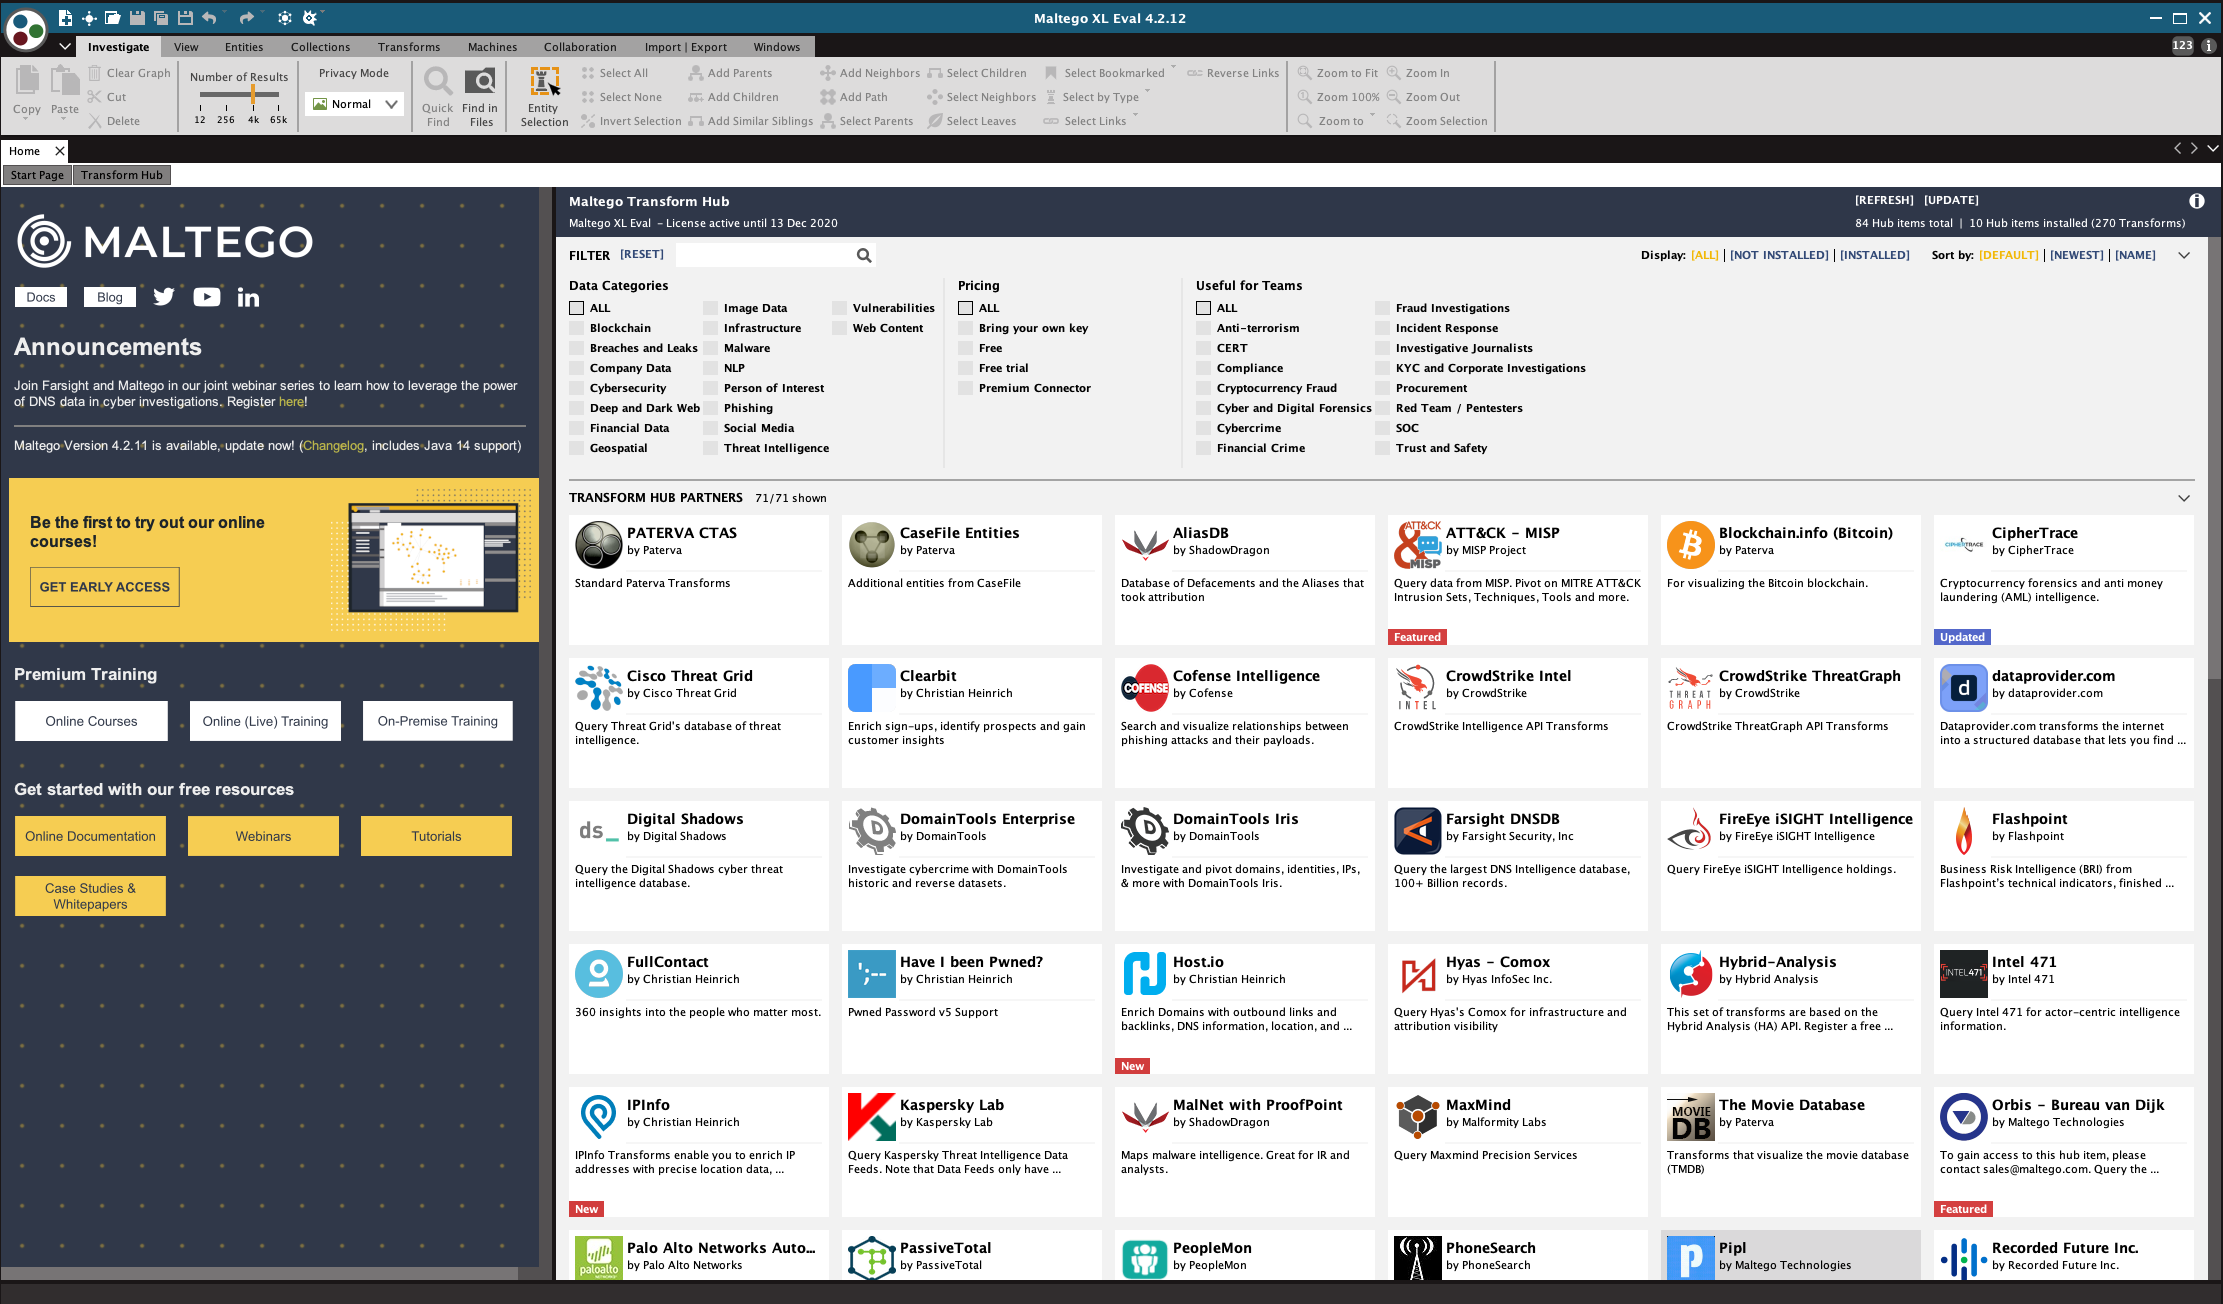This screenshot has height=1304, width=2223.
Task: Click the Have I been Pwned logo
Action: click(871, 974)
